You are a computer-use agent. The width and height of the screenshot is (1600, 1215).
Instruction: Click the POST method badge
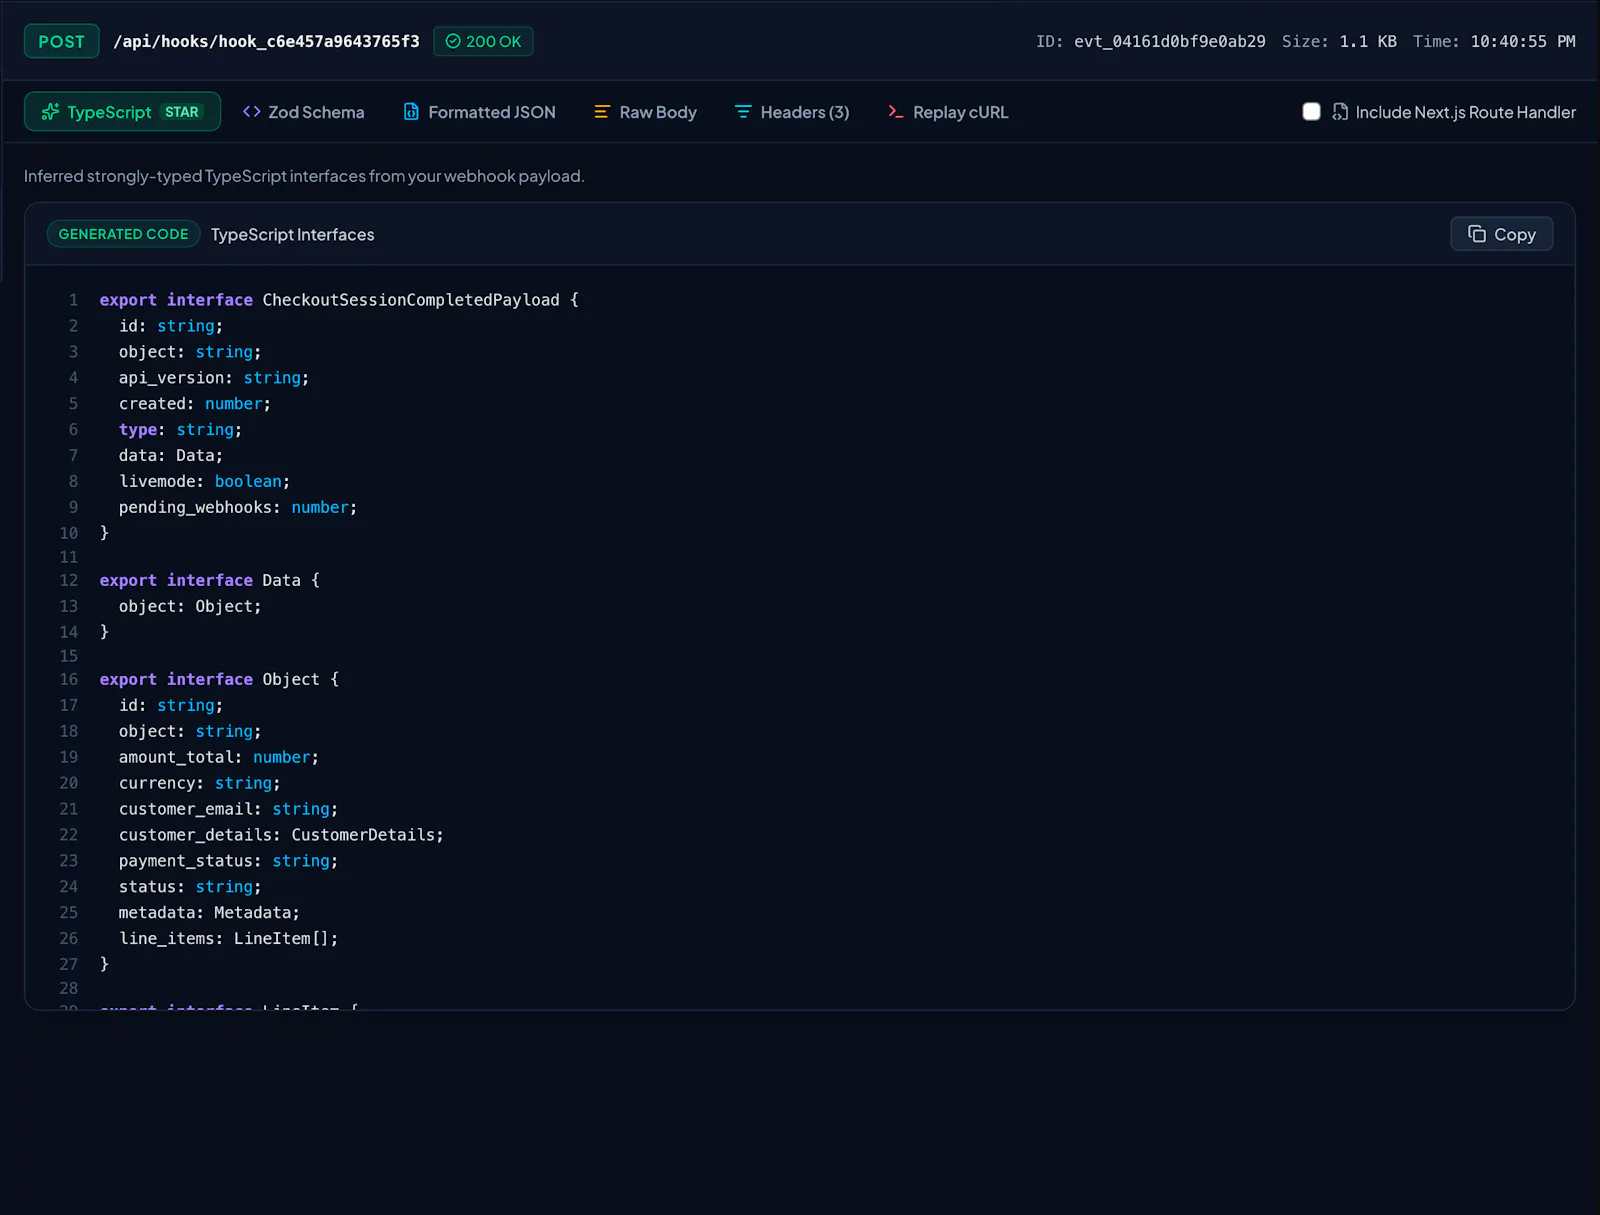[62, 41]
